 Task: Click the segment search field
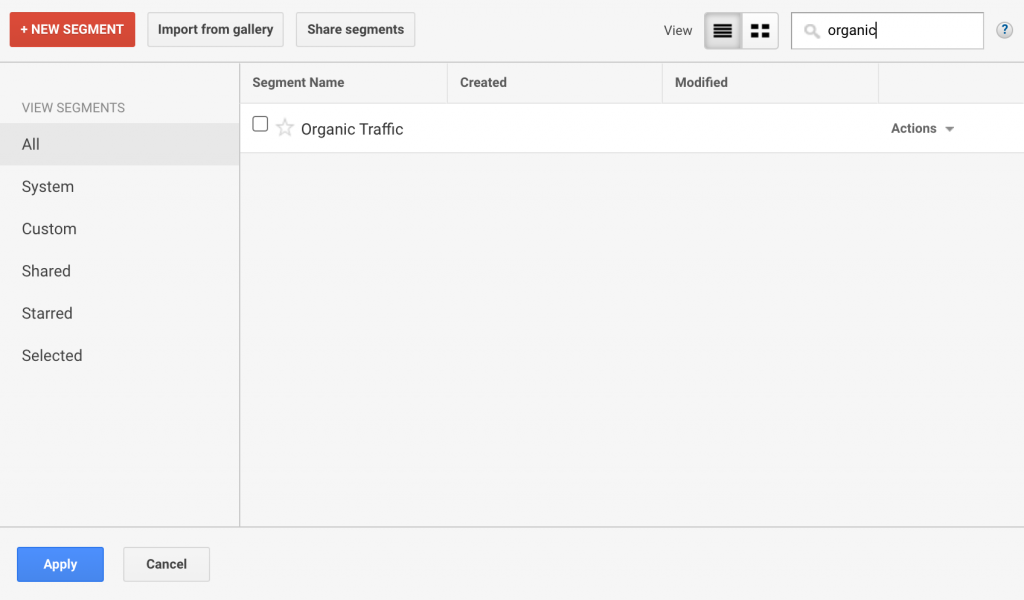(x=888, y=31)
